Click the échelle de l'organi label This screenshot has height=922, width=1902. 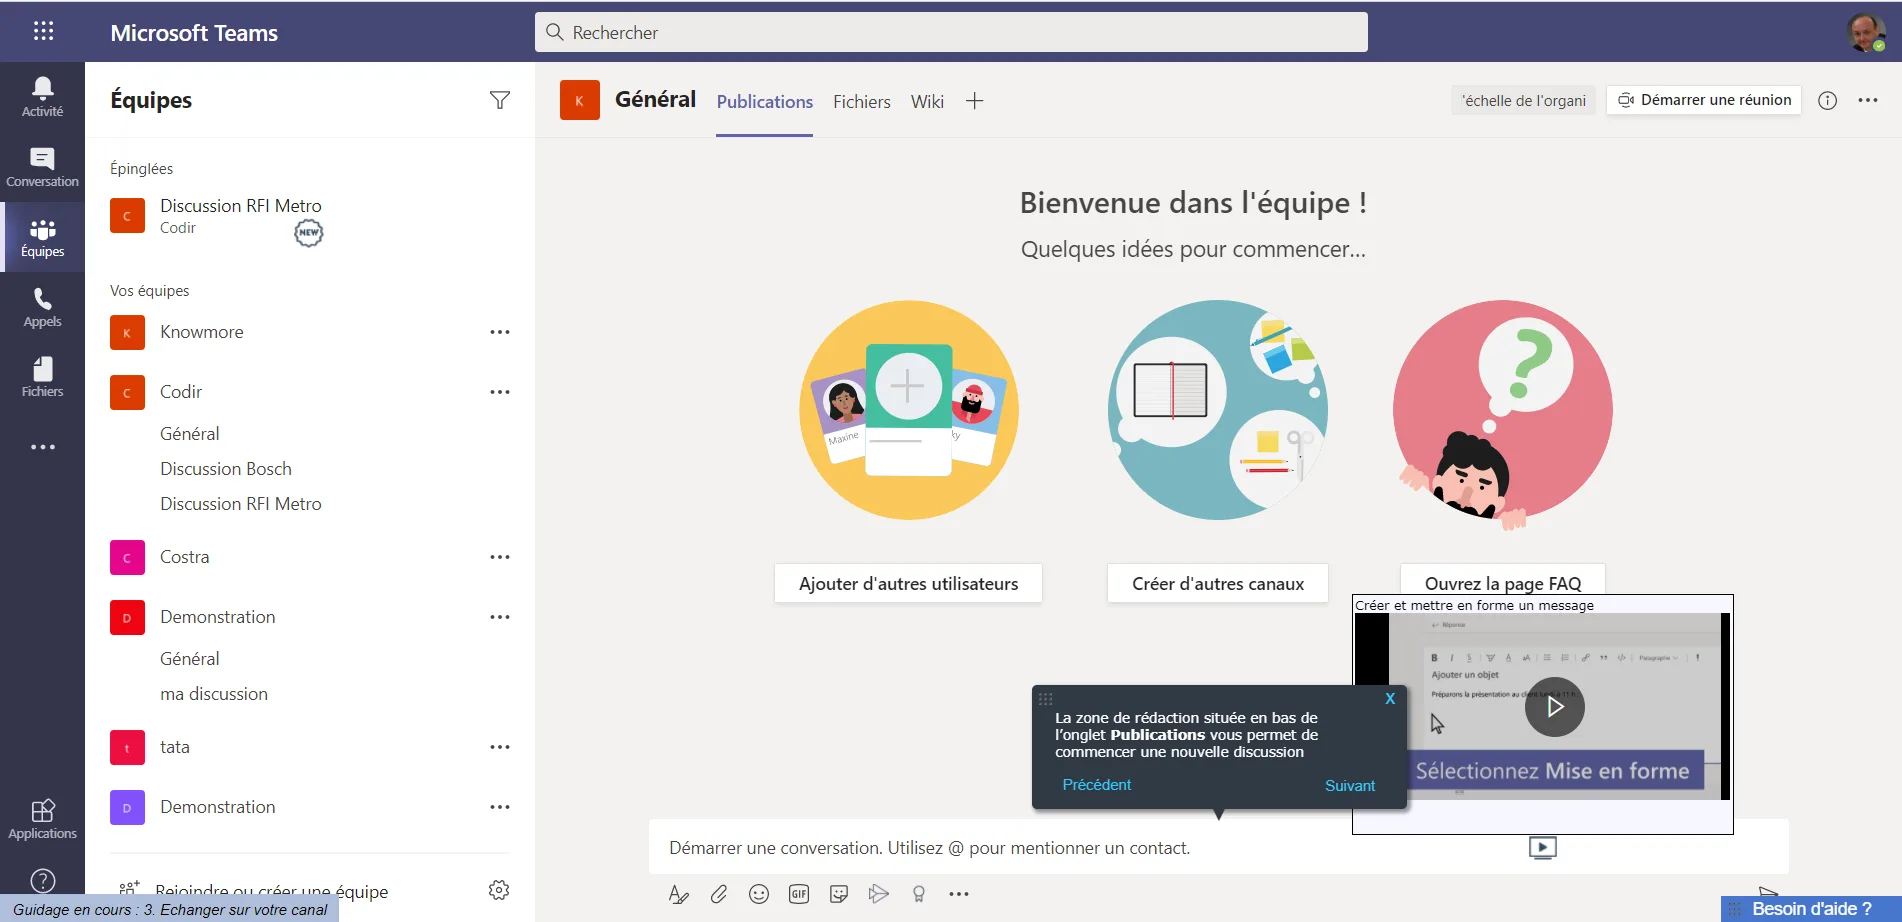[1524, 100]
